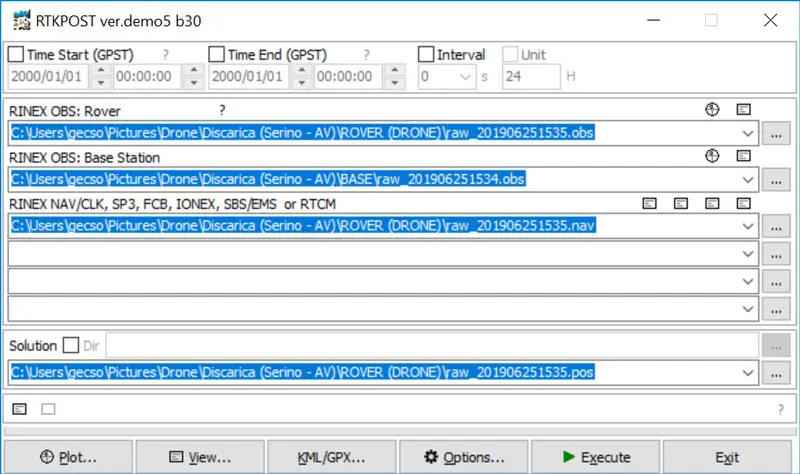
Task: Open first view icon on RINEX NAV row
Action: [649, 204]
